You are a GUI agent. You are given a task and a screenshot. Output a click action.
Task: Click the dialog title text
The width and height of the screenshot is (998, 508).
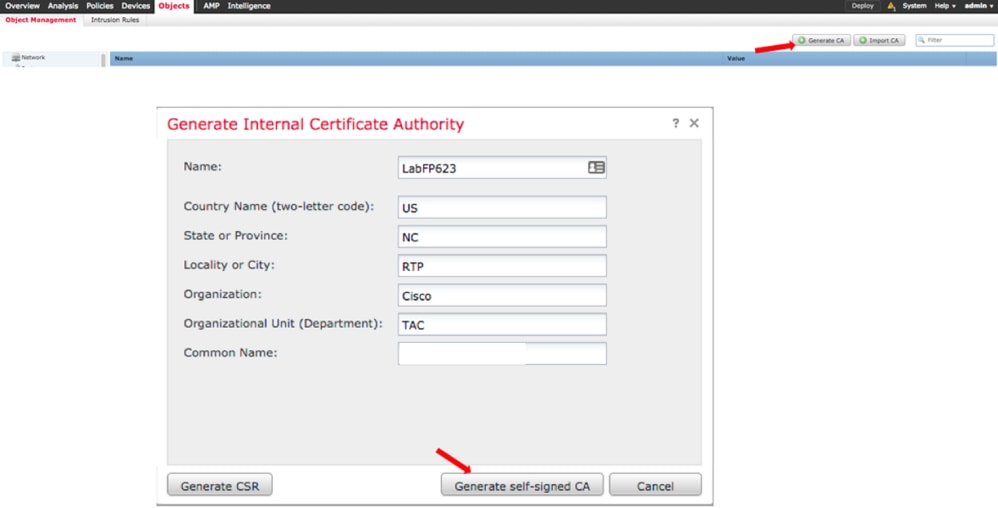point(315,123)
